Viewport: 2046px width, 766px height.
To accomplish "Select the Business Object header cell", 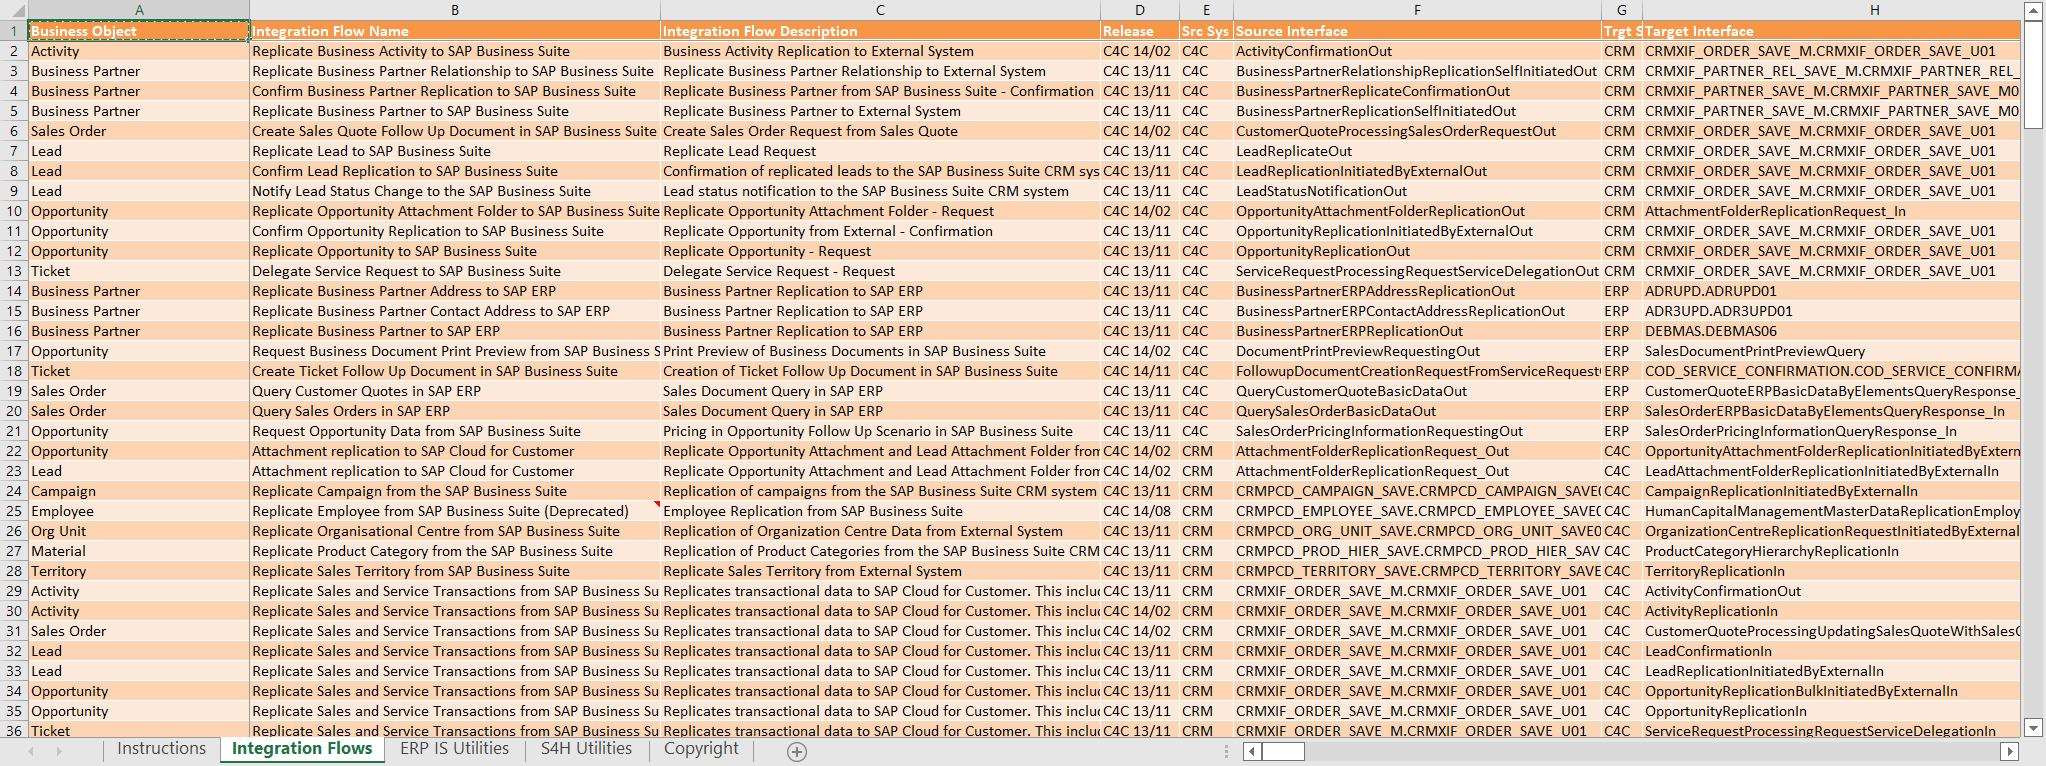I will [x=139, y=31].
